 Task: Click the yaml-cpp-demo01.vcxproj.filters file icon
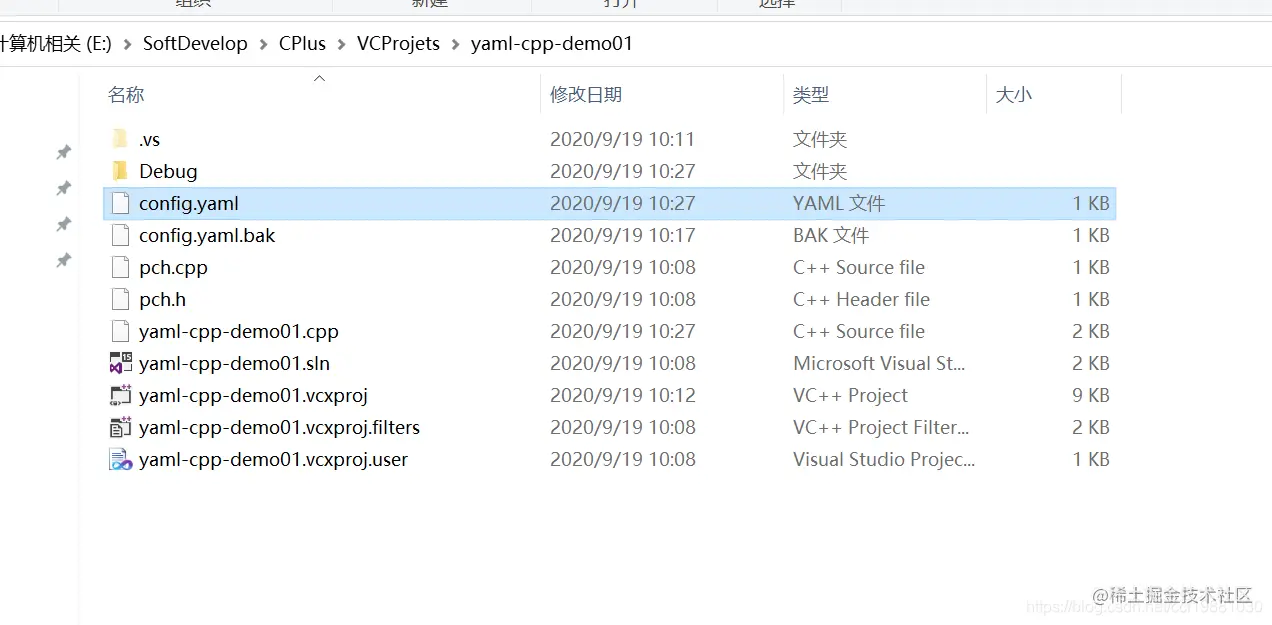coord(120,427)
